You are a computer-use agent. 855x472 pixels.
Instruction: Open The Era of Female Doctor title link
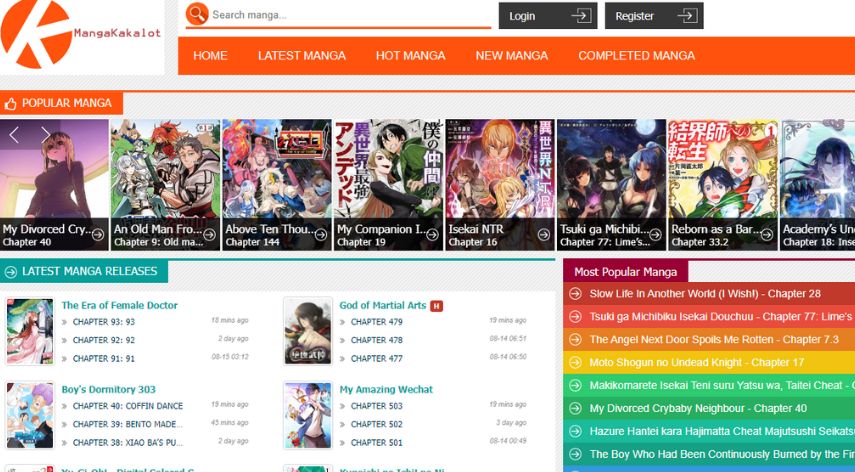[x=119, y=305]
